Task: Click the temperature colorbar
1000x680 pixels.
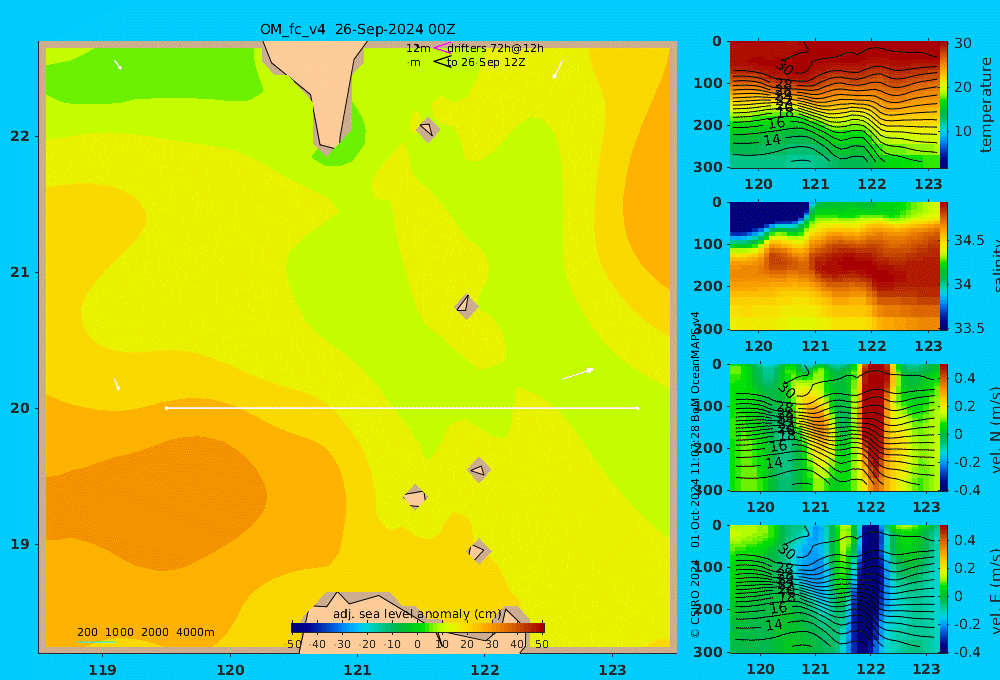Action: click(x=944, y=105)
